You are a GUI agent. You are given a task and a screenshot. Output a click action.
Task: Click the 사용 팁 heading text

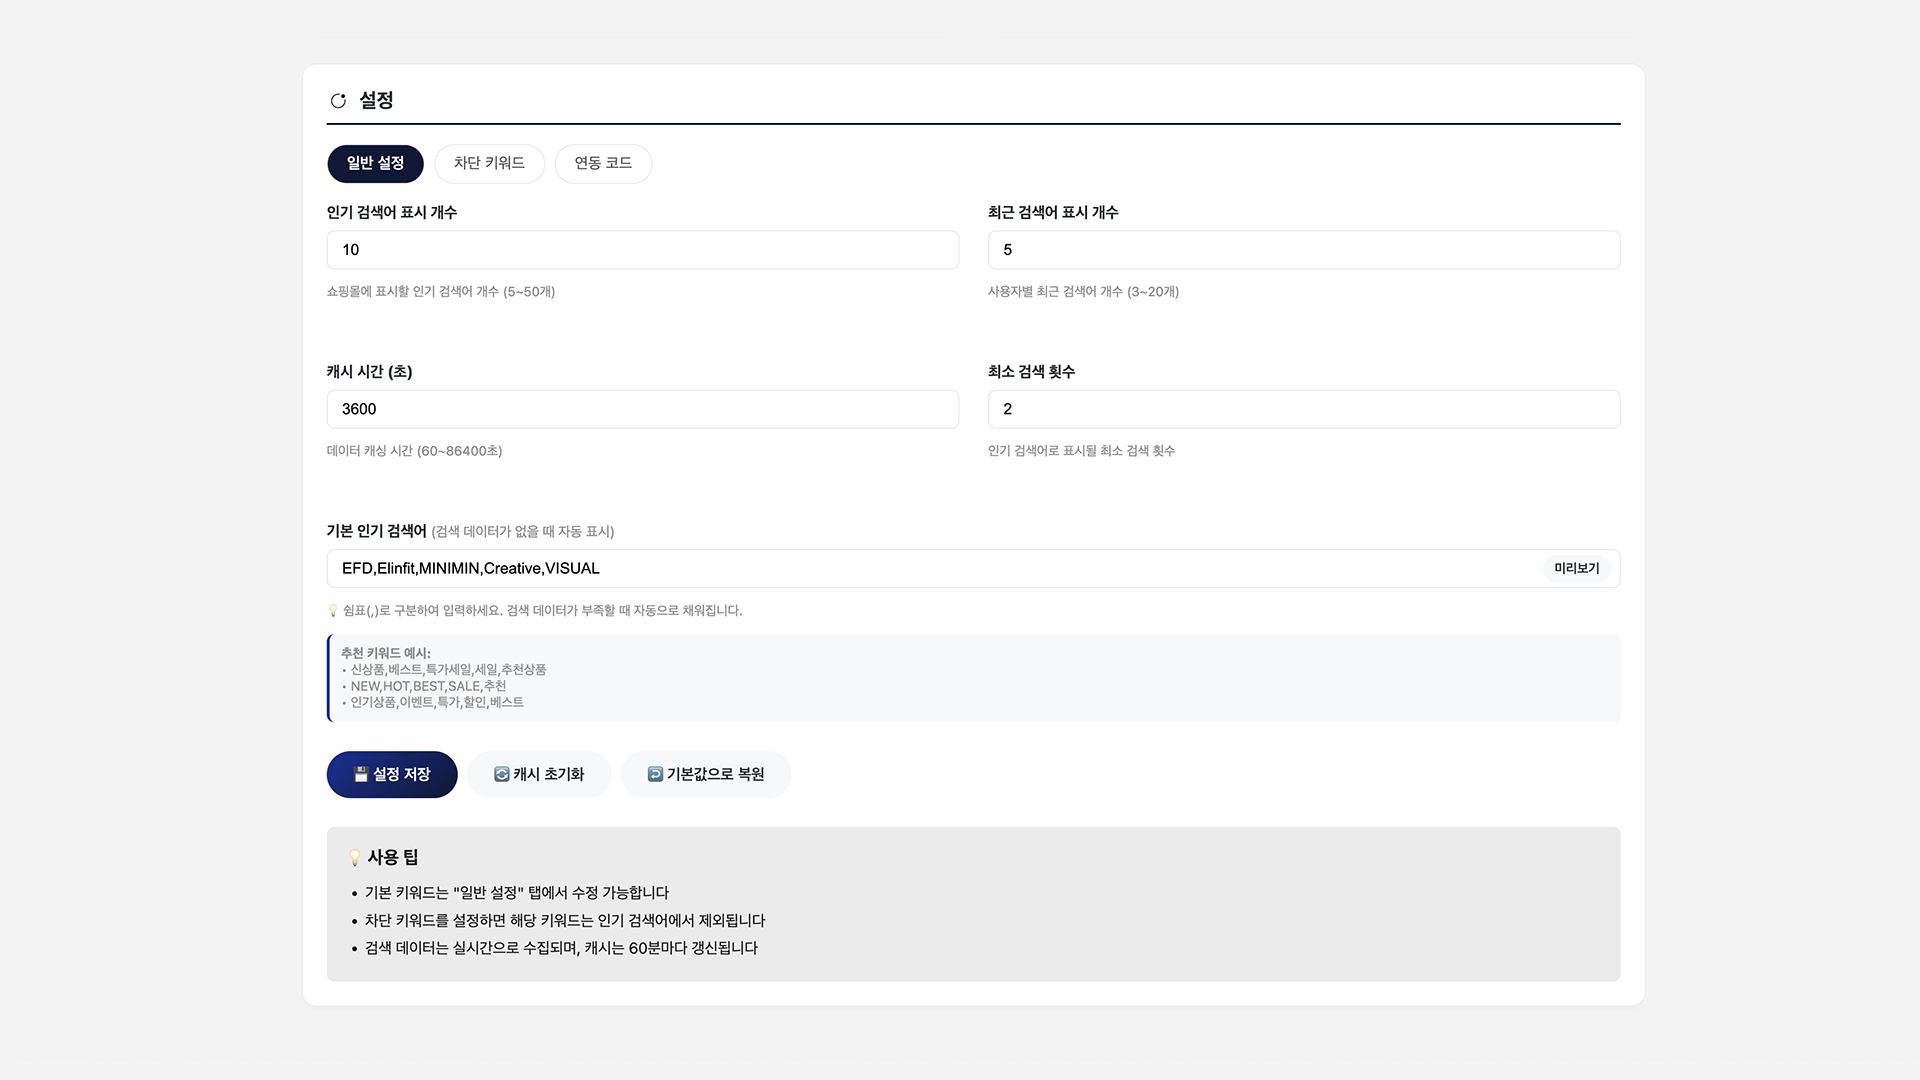[x=392, y=857]
